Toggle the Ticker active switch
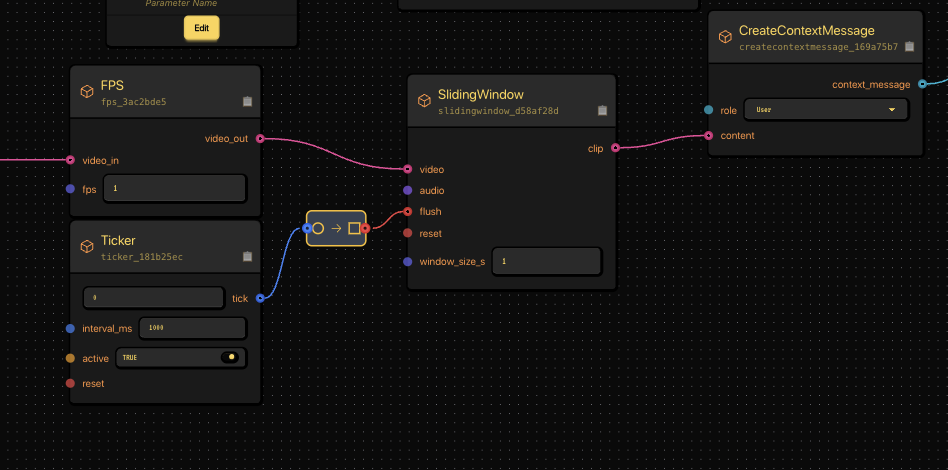Screen dimensions: 948x470 tap(230, 357)
